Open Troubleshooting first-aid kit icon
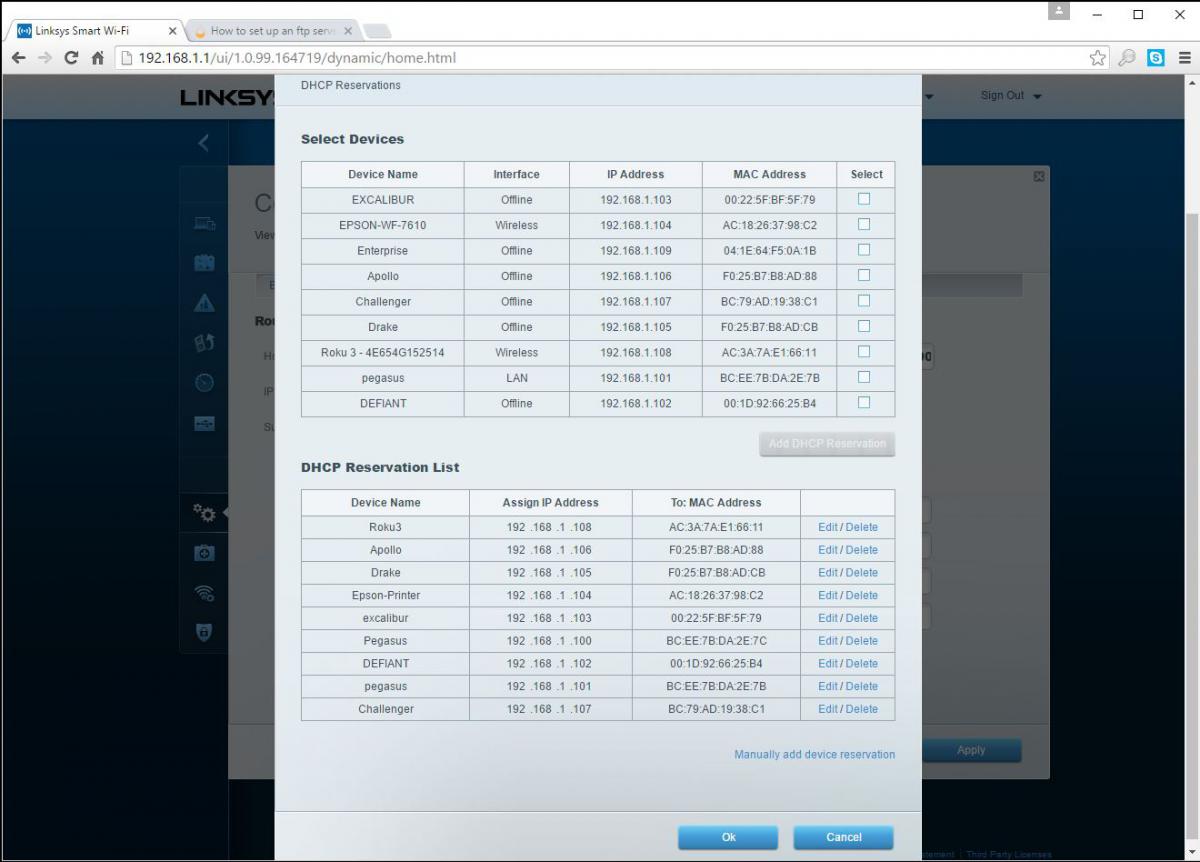The height and width of the screenshot is (862, 1200). pos(204,553)
